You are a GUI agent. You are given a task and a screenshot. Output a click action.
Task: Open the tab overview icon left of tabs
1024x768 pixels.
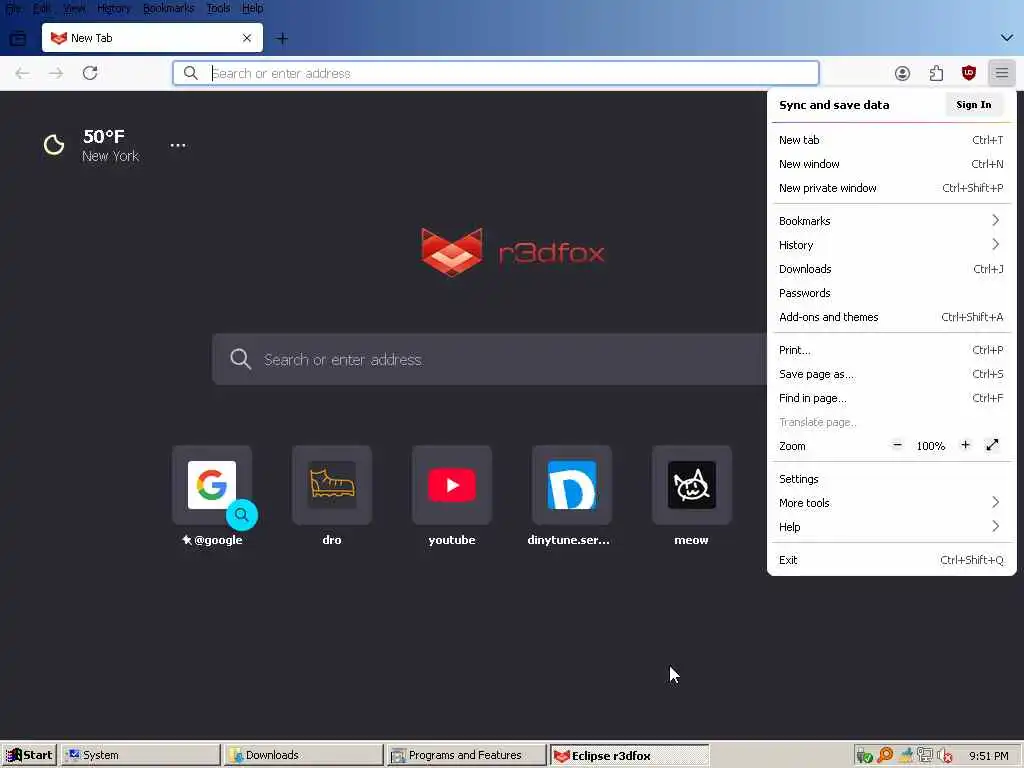18,39
